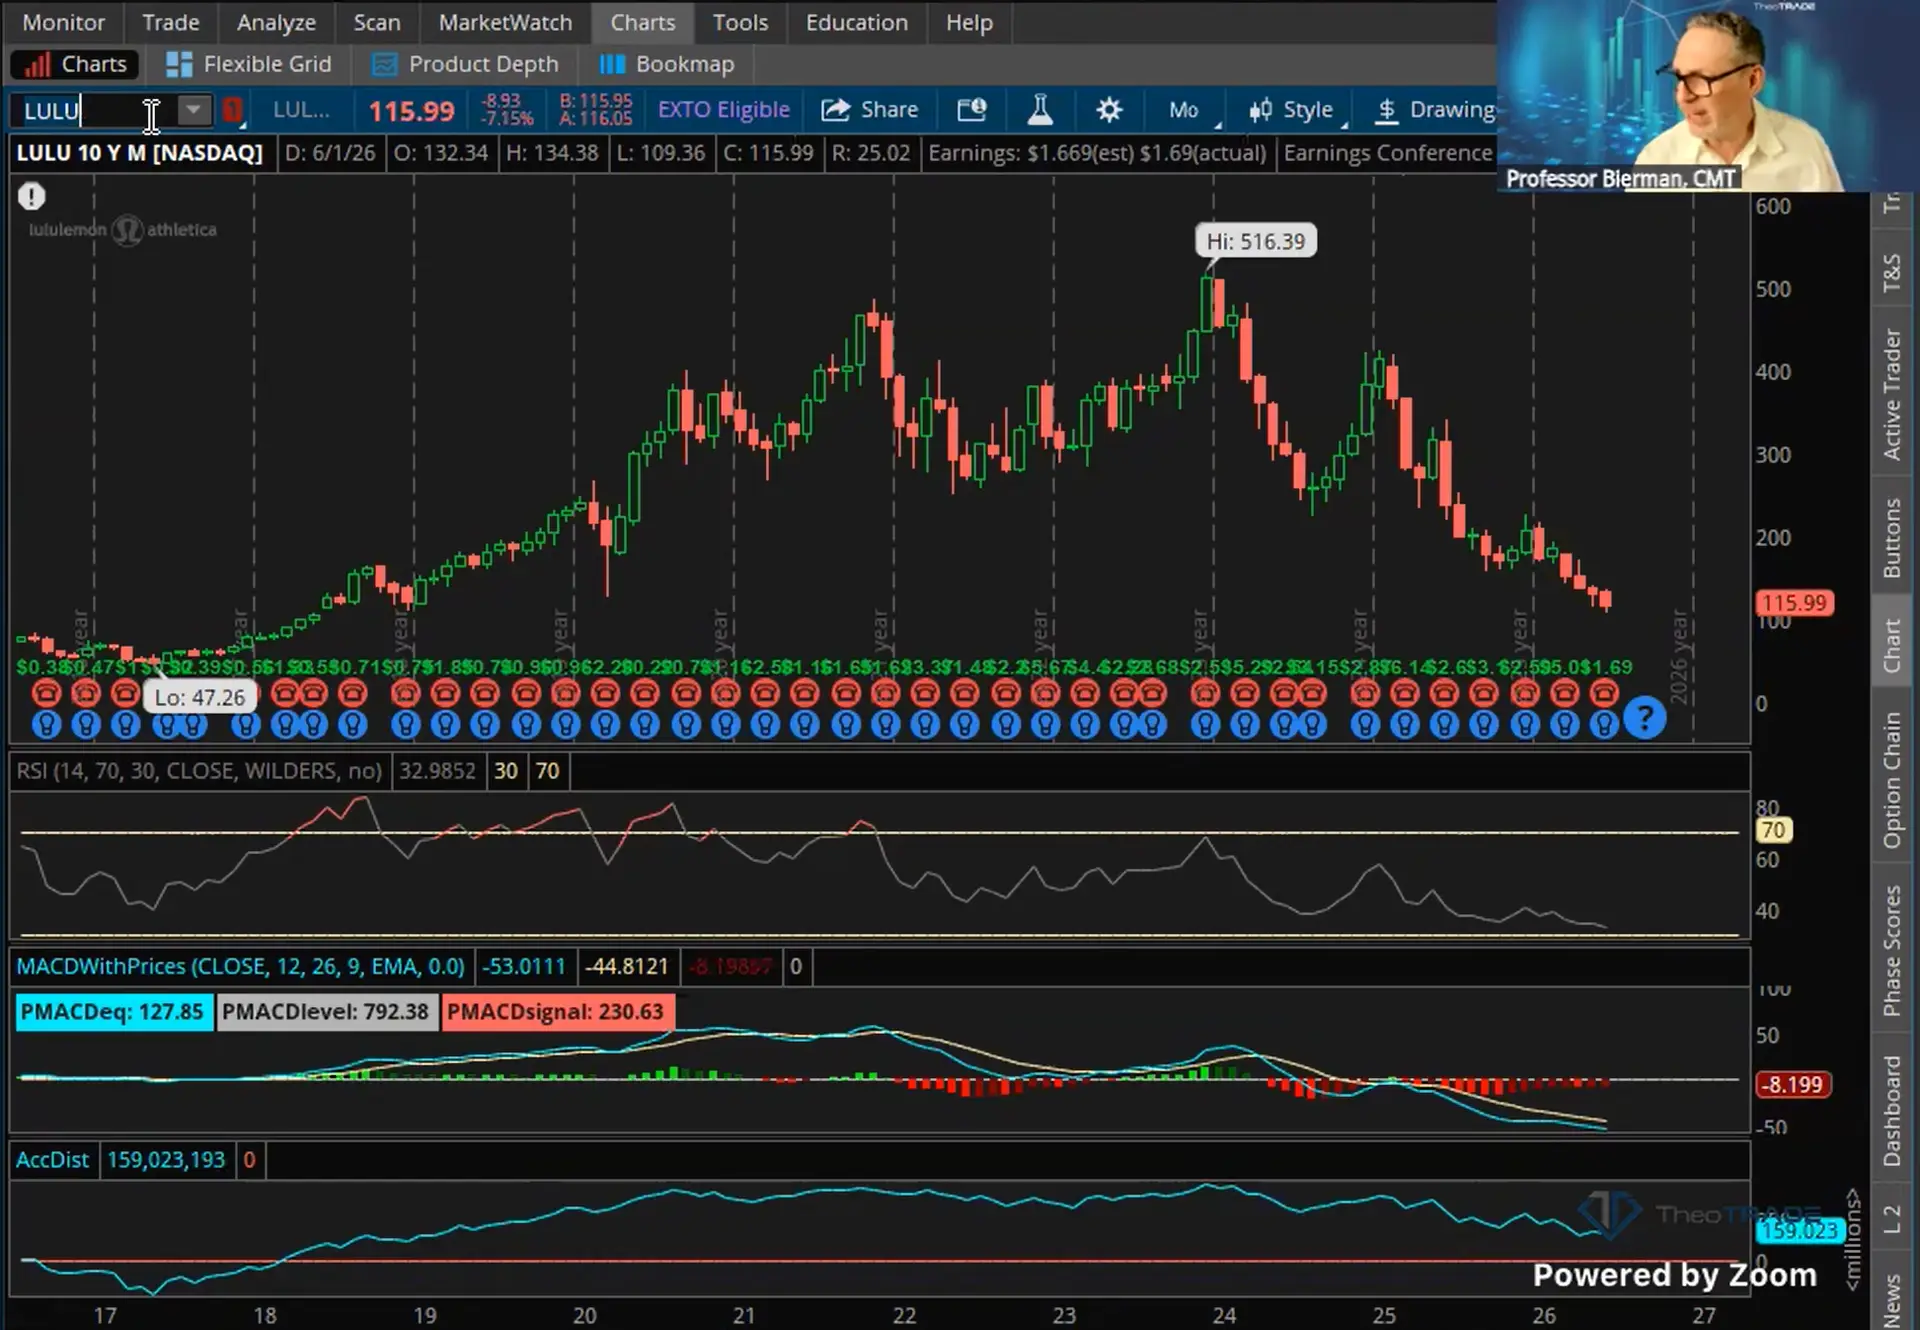The width and height of the screenshot is (1920, 1330).
Task: Click the PMACDeq: 127.85 label
Action: 112,1012
